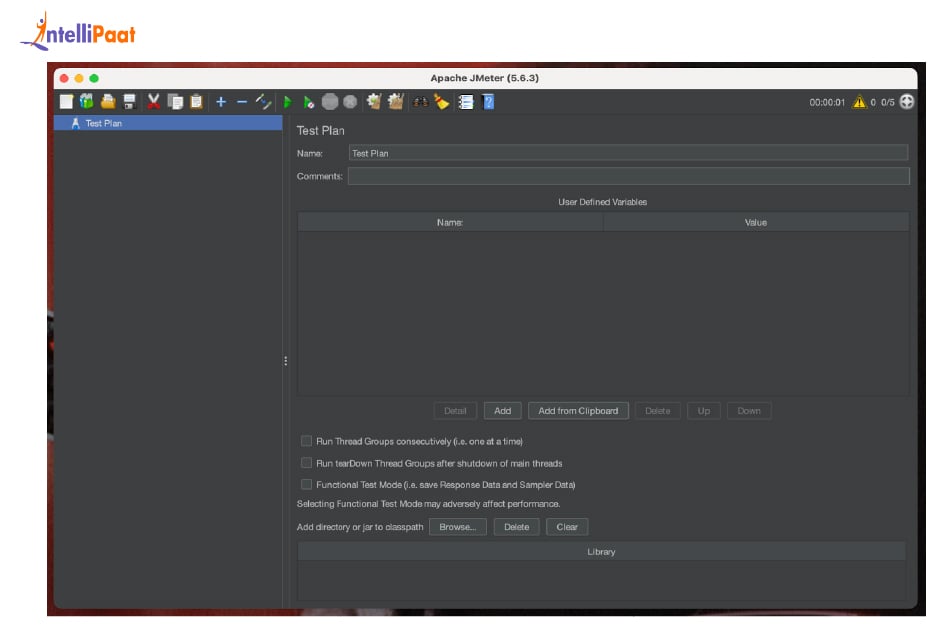The height and width of the screenshot is (630, 950).
Task: Click the Cut scissors icon
Action: (153, 102)
